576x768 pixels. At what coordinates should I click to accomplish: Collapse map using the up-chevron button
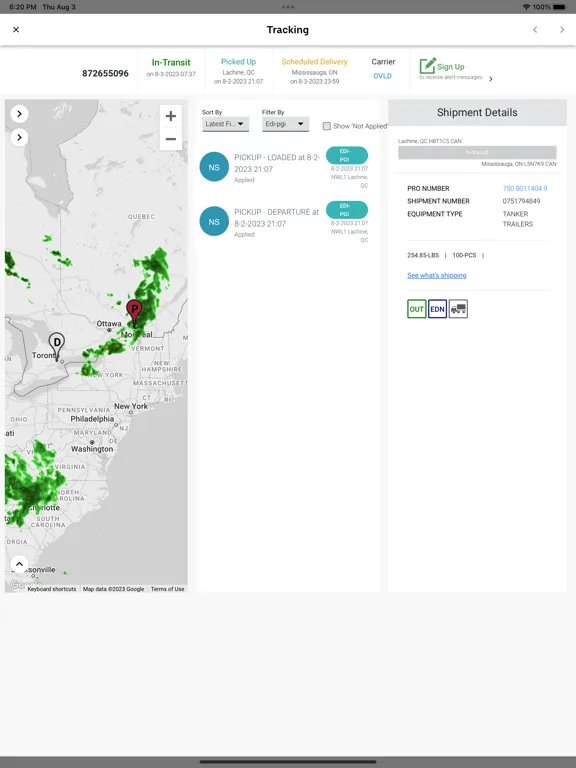click(19, 564)
